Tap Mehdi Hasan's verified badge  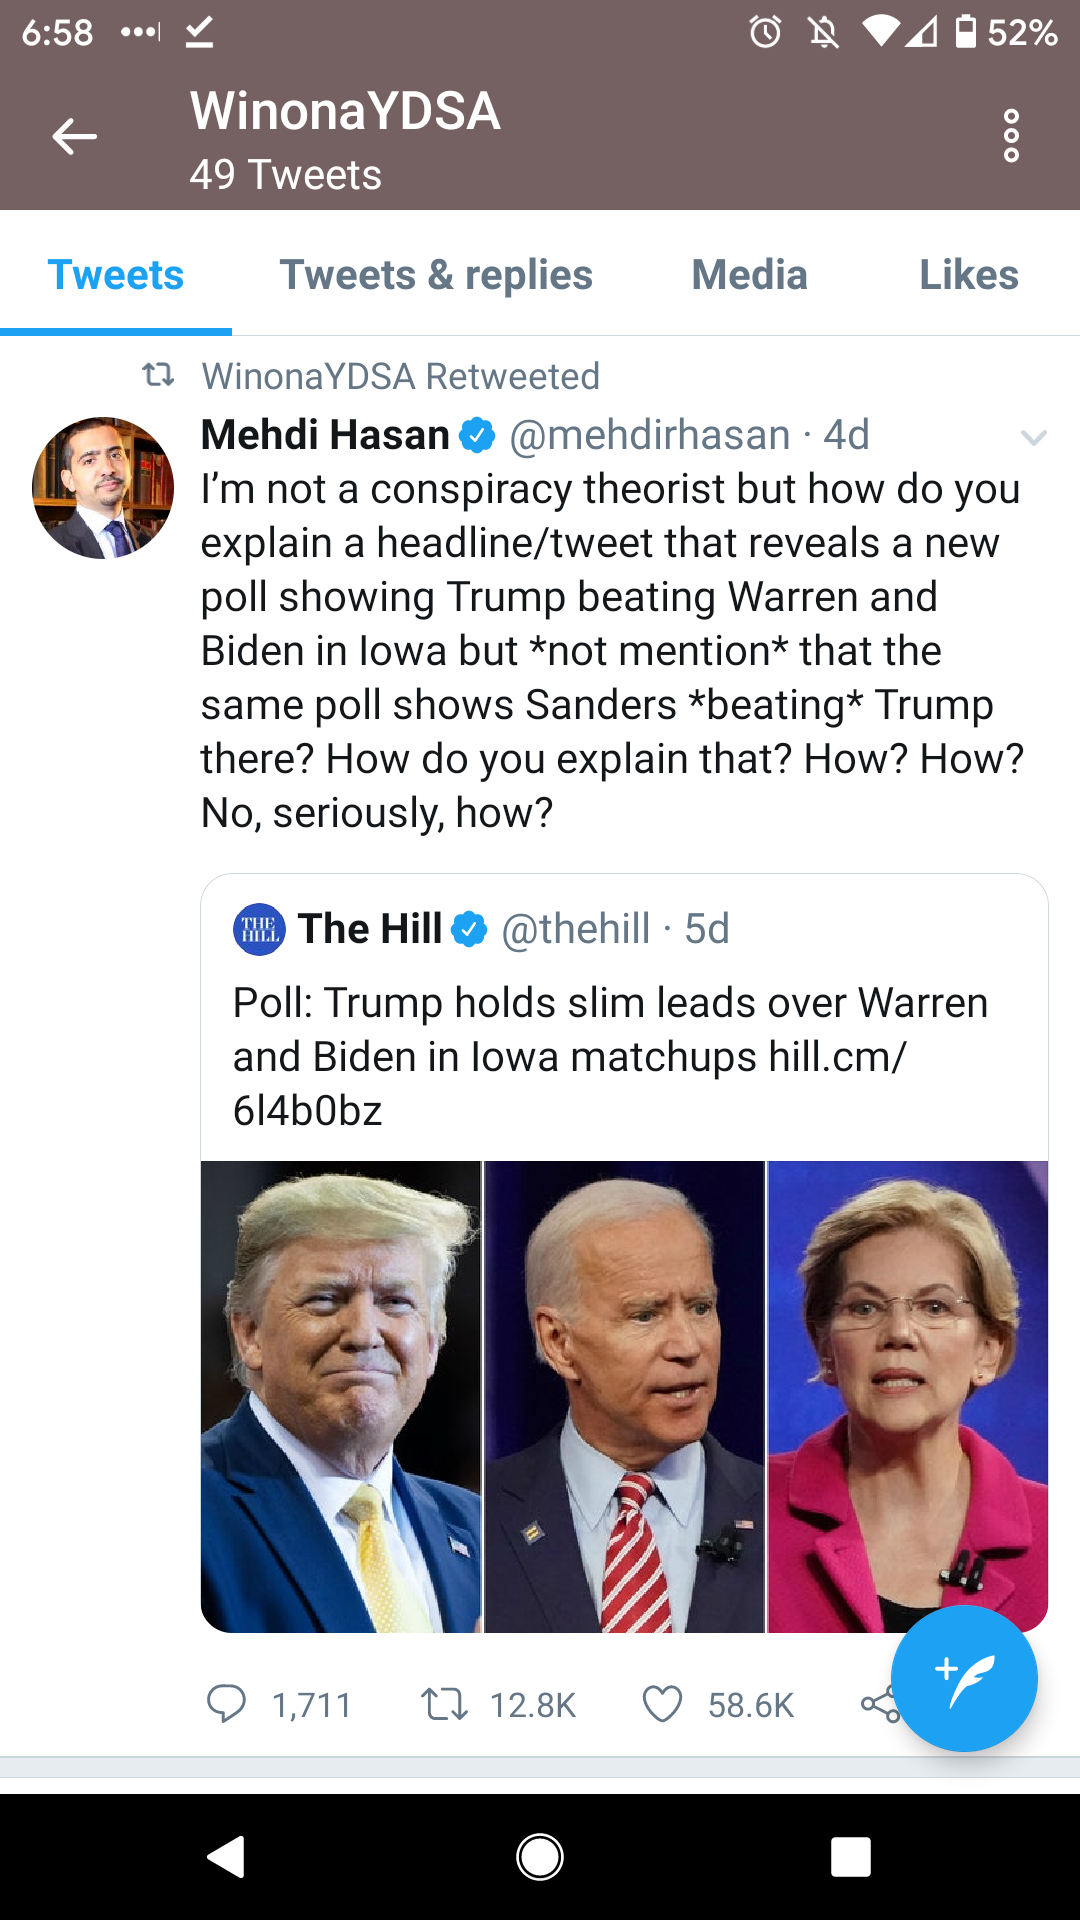point(477,434)
